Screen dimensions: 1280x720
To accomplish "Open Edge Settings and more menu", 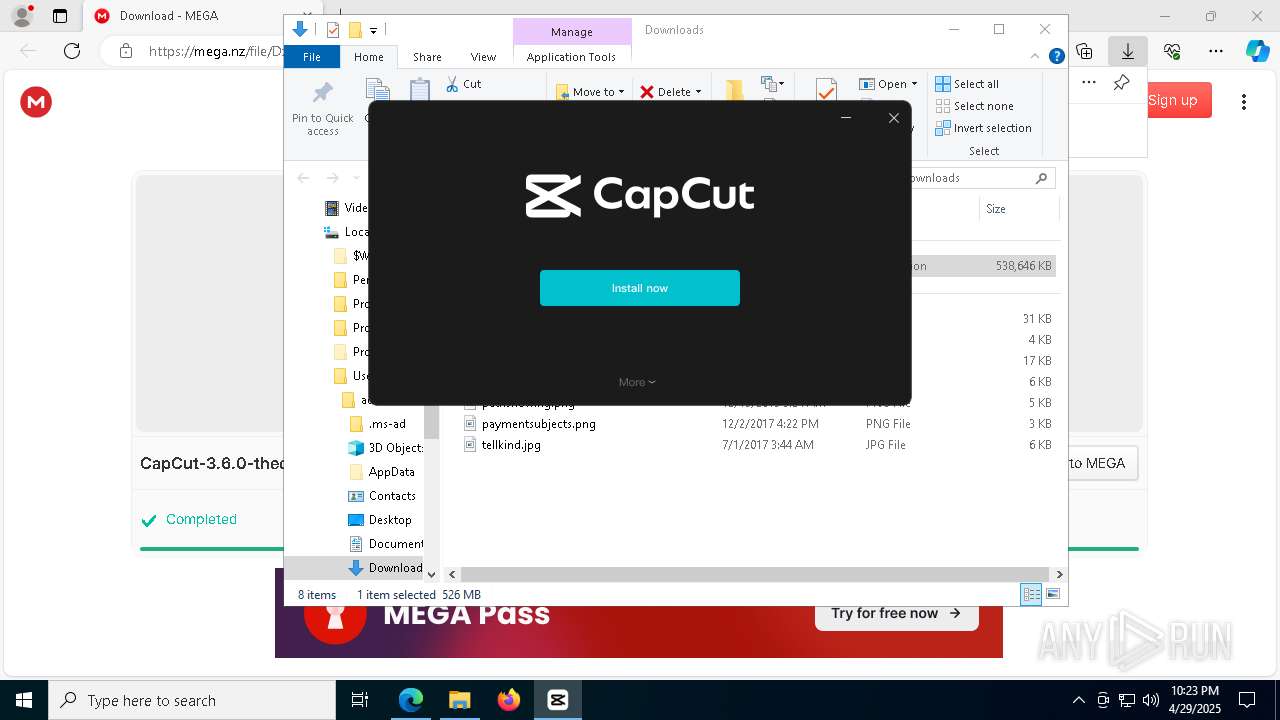I will coord(1216,51).
